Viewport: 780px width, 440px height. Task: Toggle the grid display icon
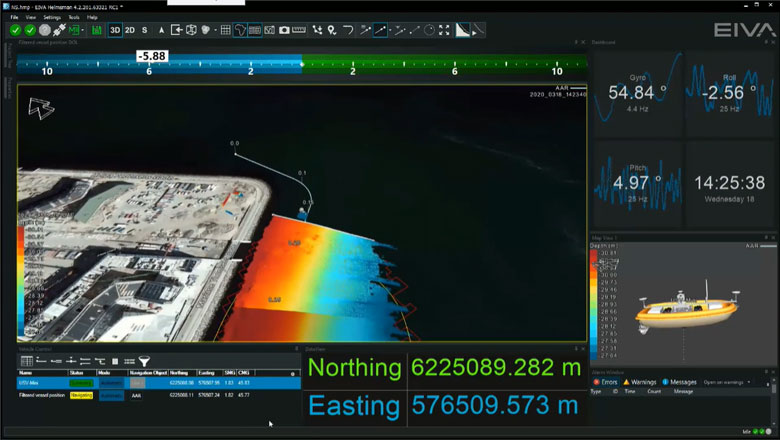coord(225,30)
